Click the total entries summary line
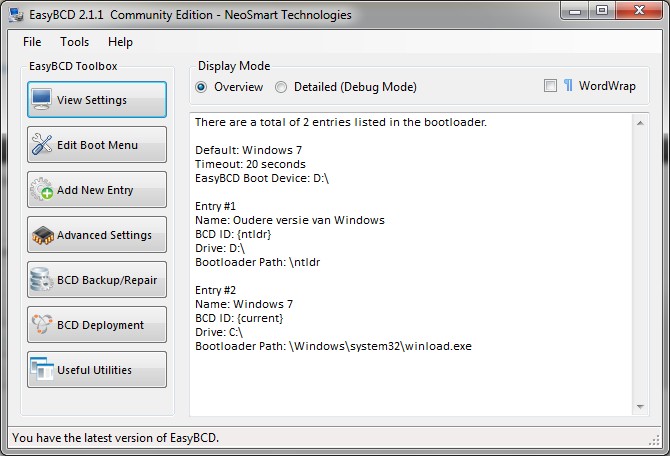Screen dimensions: 670x456 point(341,122)
